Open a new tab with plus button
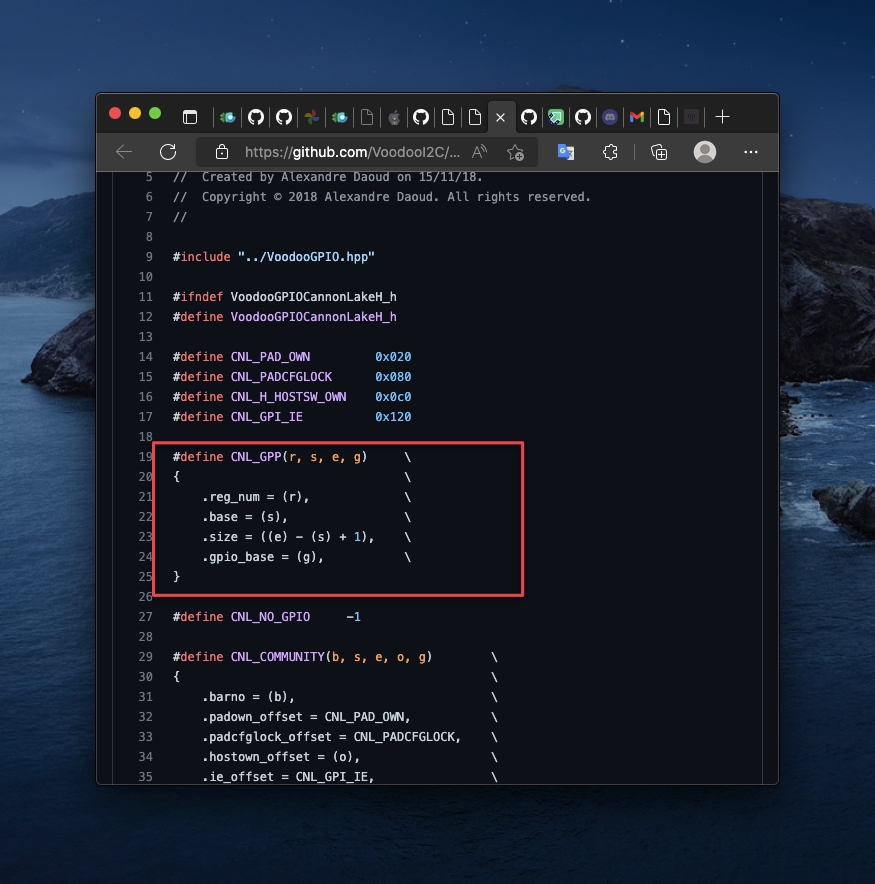The height and width of the screenshot is (884, 875). click(x=722, y=117)
